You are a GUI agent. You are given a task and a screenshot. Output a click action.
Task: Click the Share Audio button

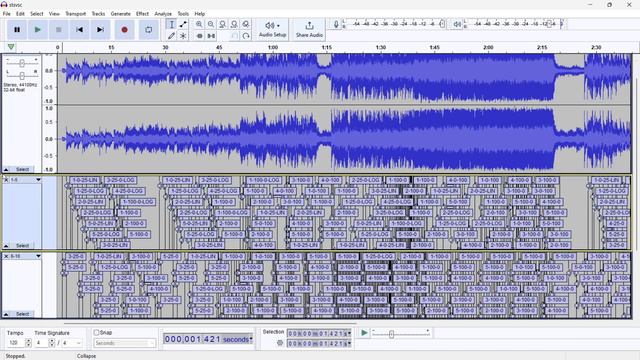click(x=309, y=30)
